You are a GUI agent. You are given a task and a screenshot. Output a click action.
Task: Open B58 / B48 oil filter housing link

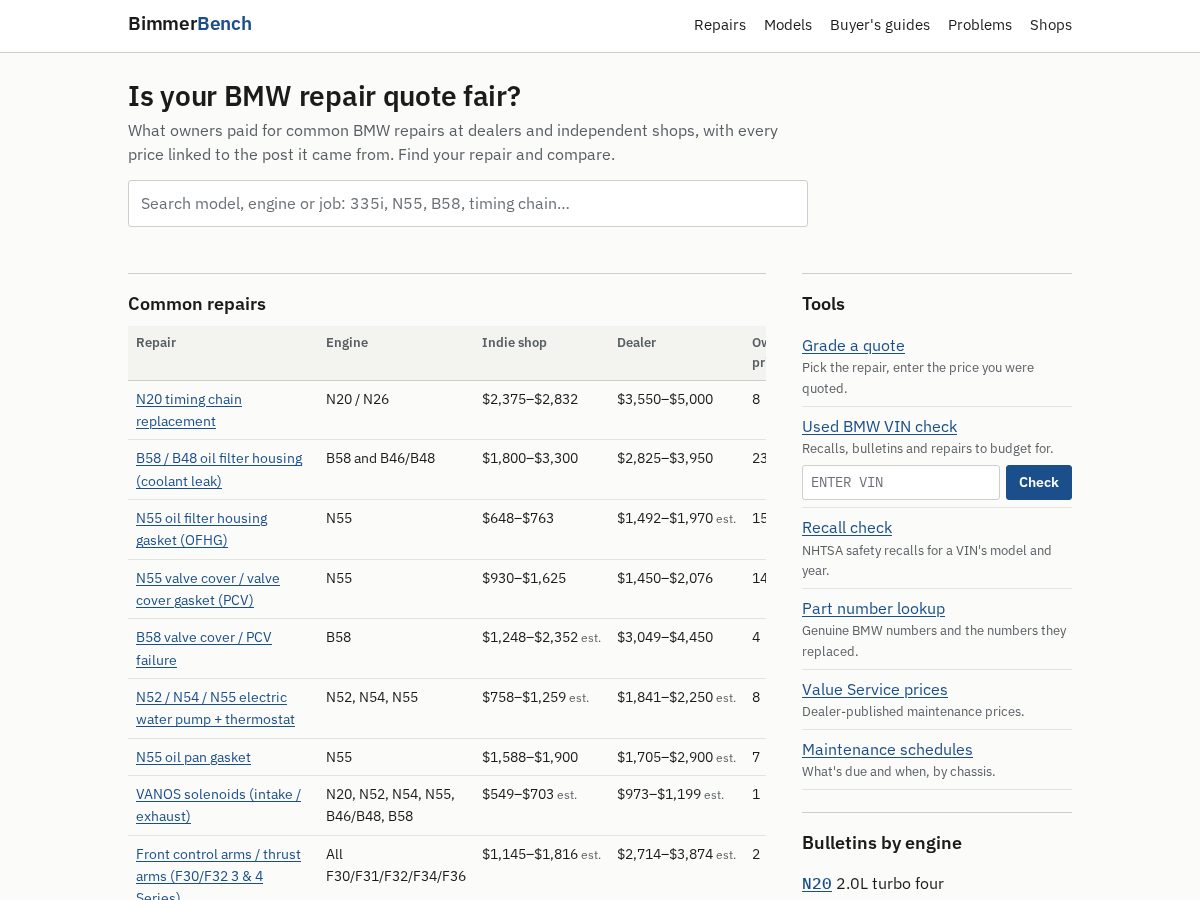coord(219,469)
